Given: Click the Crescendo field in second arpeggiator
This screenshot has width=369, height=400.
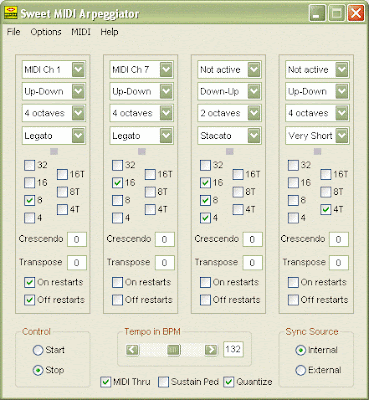Looking at the screenshot, I should (165, 239).
